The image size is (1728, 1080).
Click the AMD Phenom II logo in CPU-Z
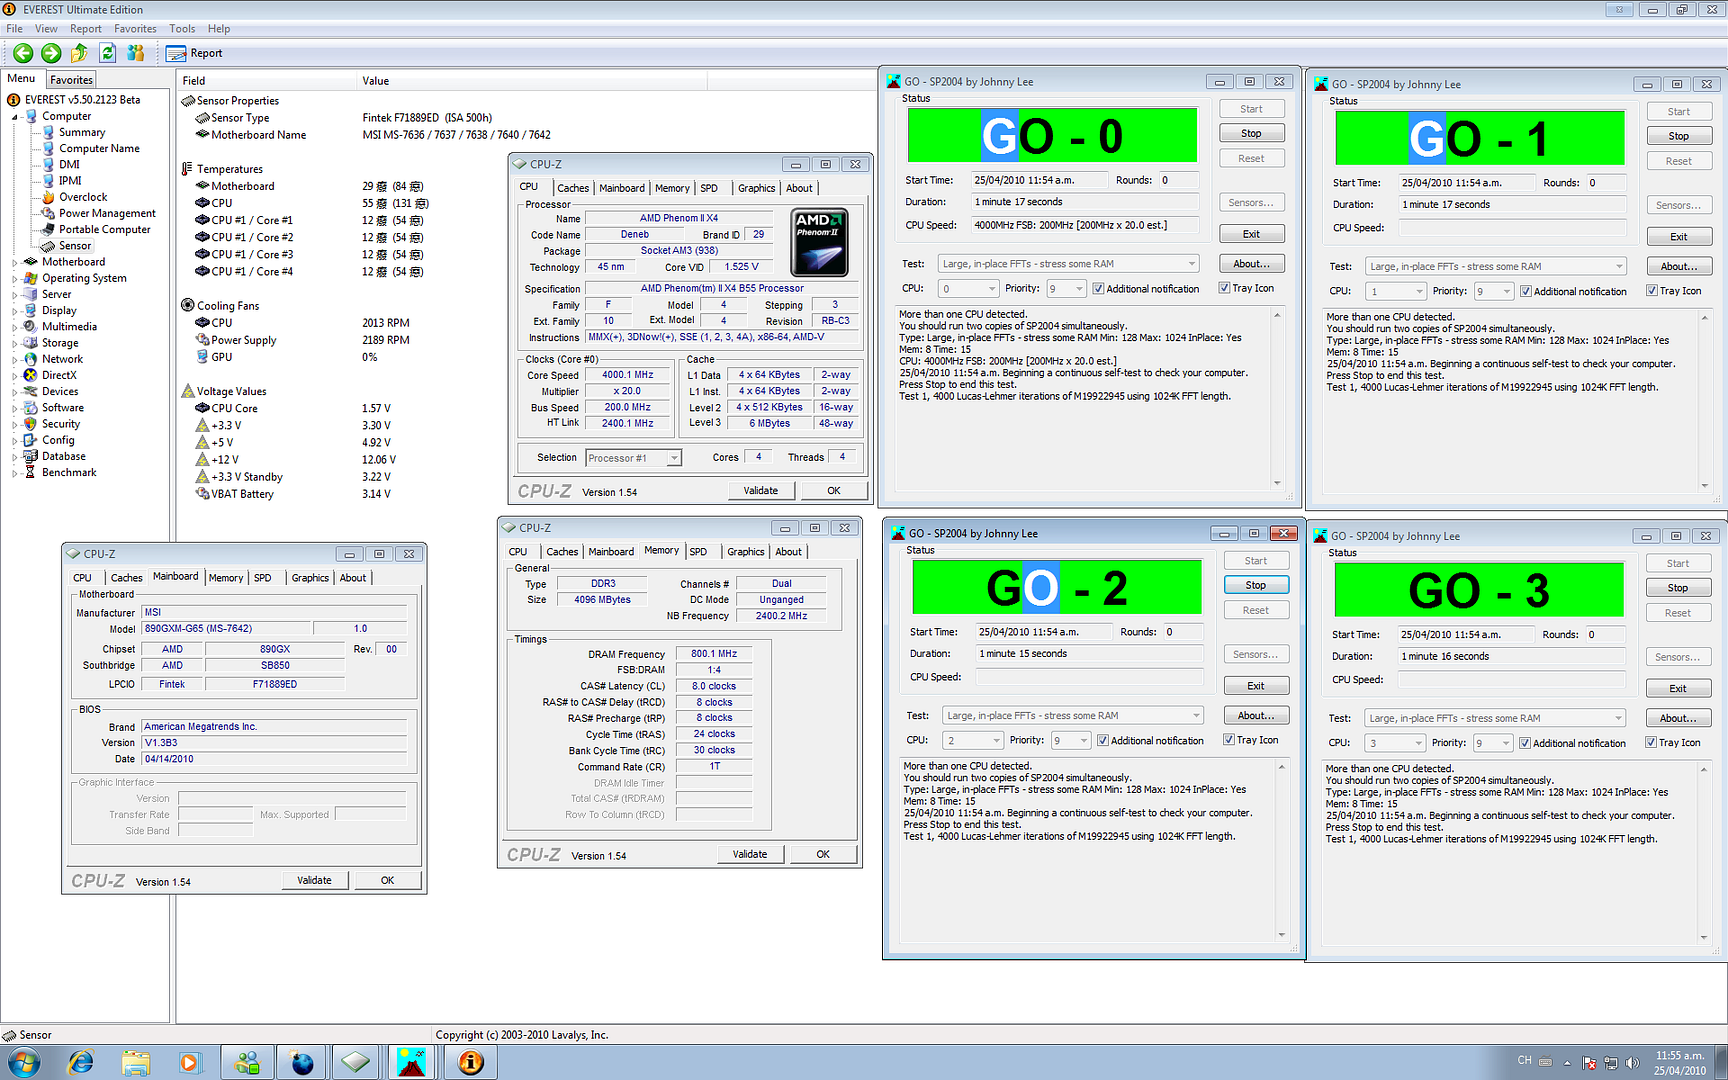point(820,242)
